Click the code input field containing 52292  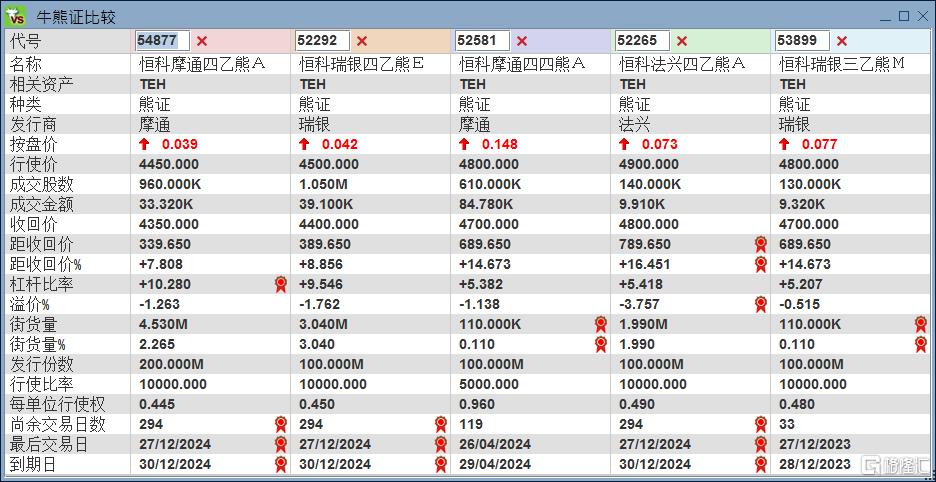pos(322,41)
